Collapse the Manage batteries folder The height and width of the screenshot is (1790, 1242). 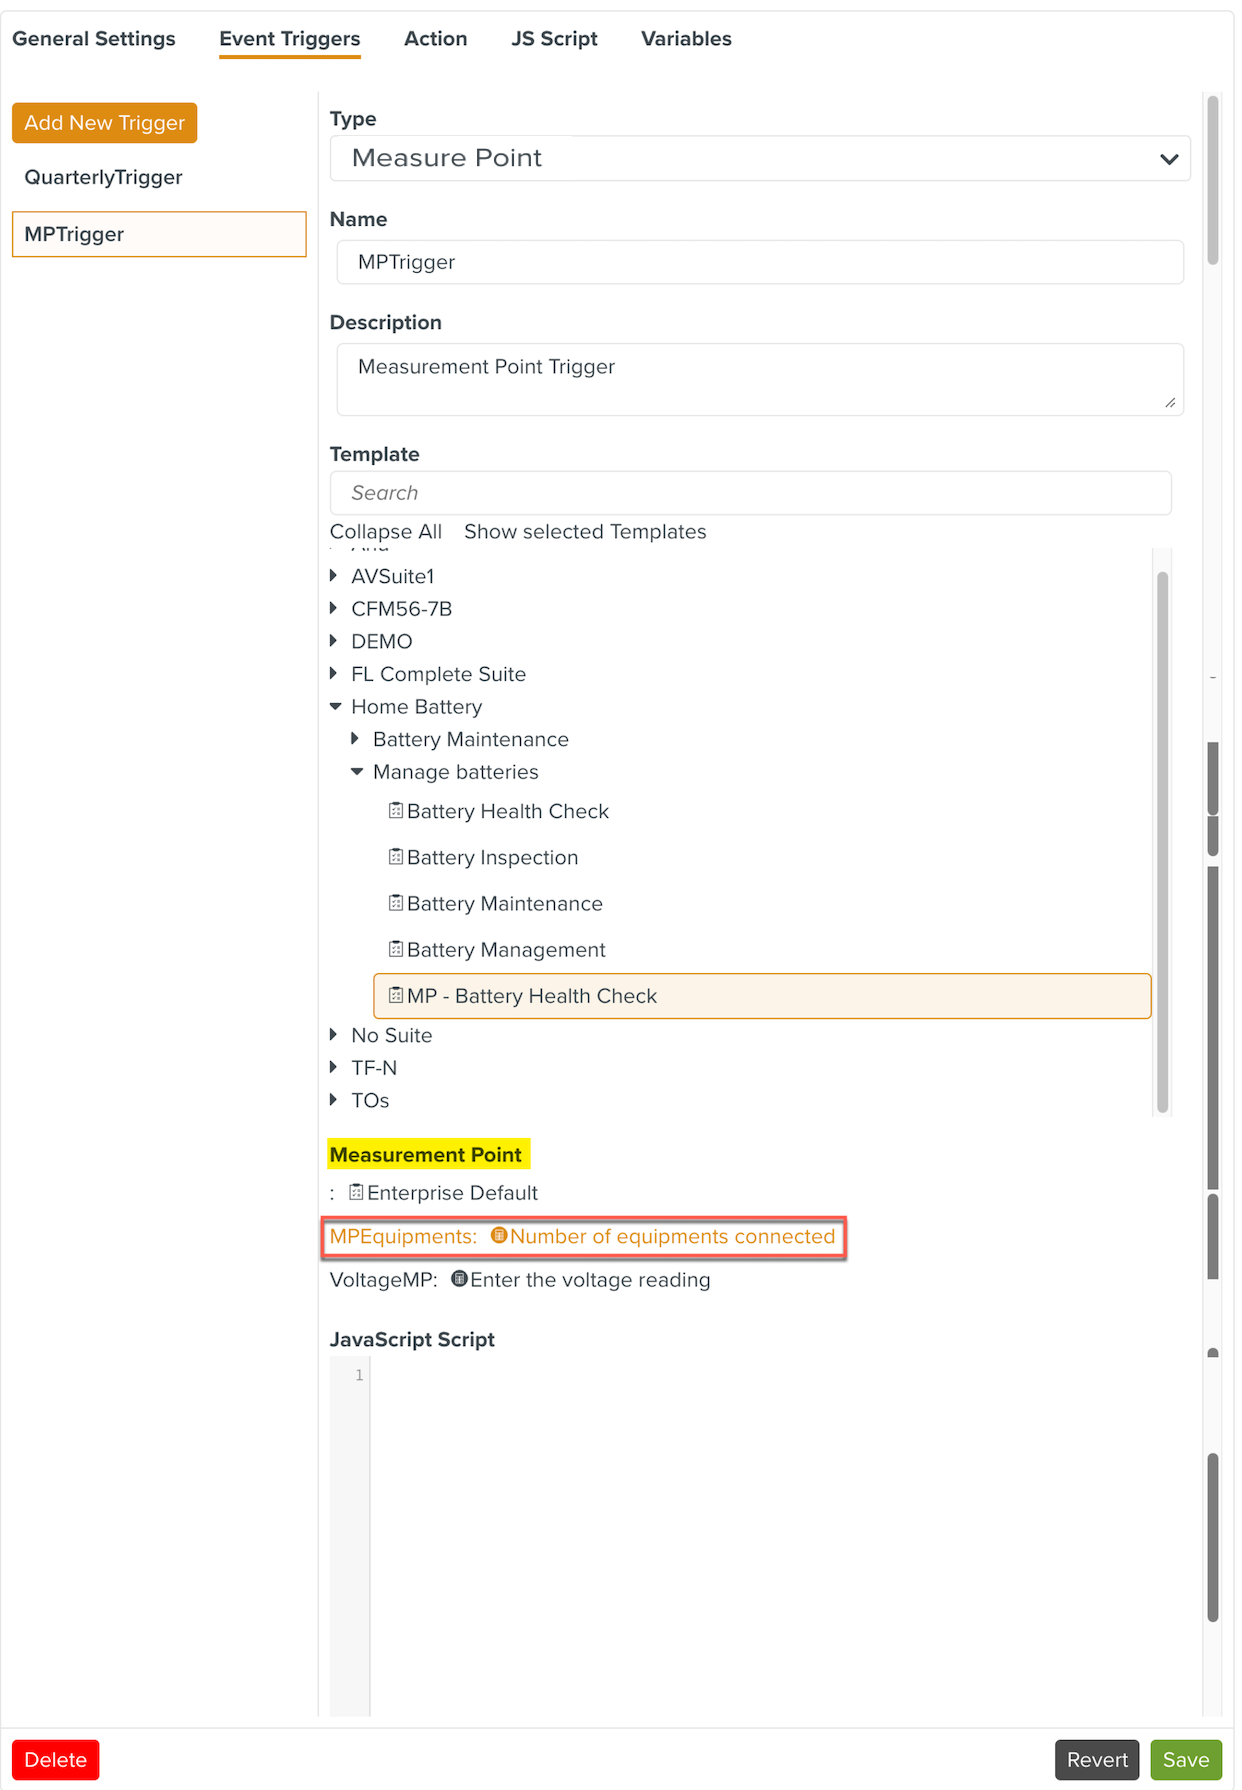357,772
